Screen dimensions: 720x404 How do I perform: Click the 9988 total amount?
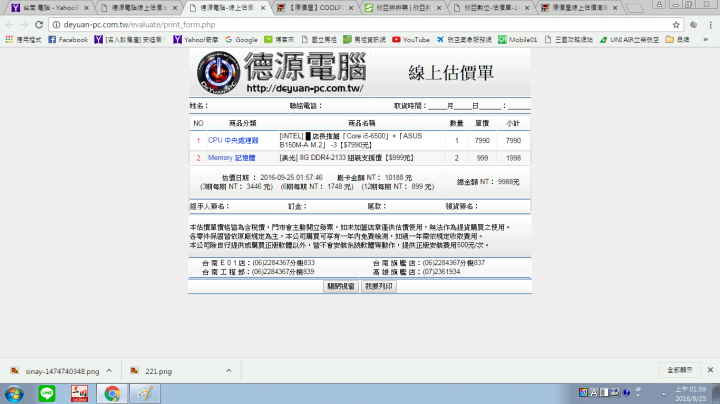(x=508, y=182)
